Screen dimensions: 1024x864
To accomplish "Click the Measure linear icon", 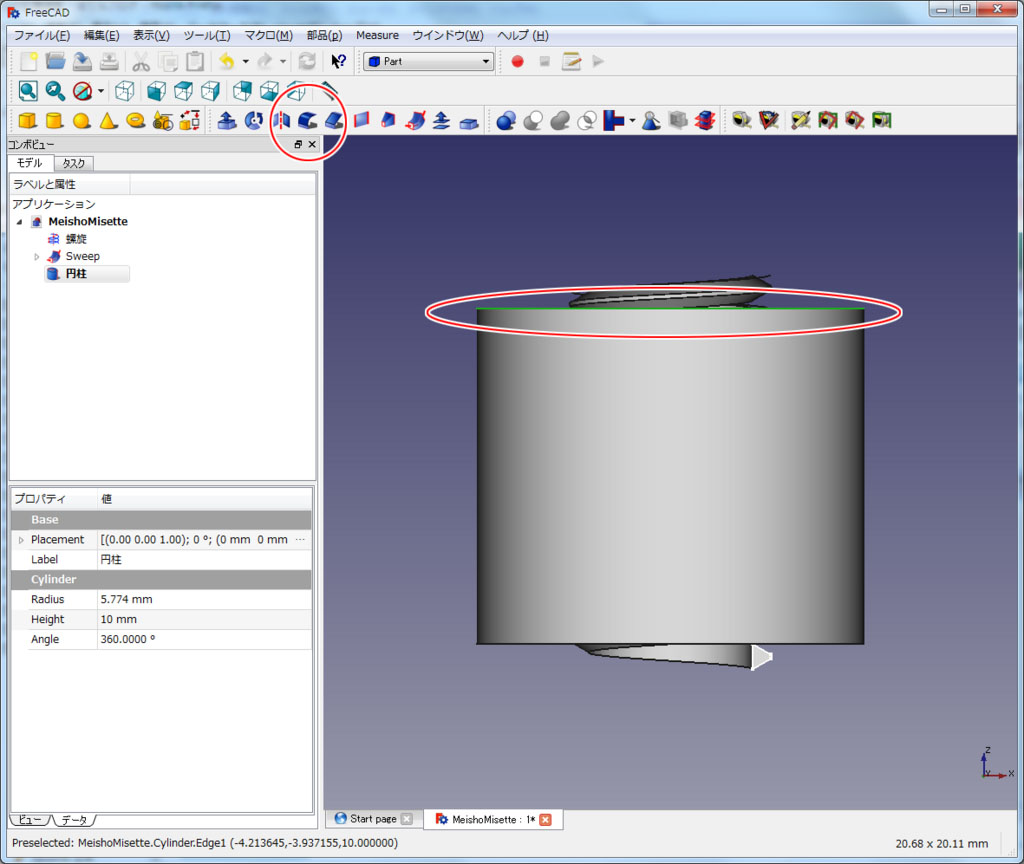I will [742, 120].
